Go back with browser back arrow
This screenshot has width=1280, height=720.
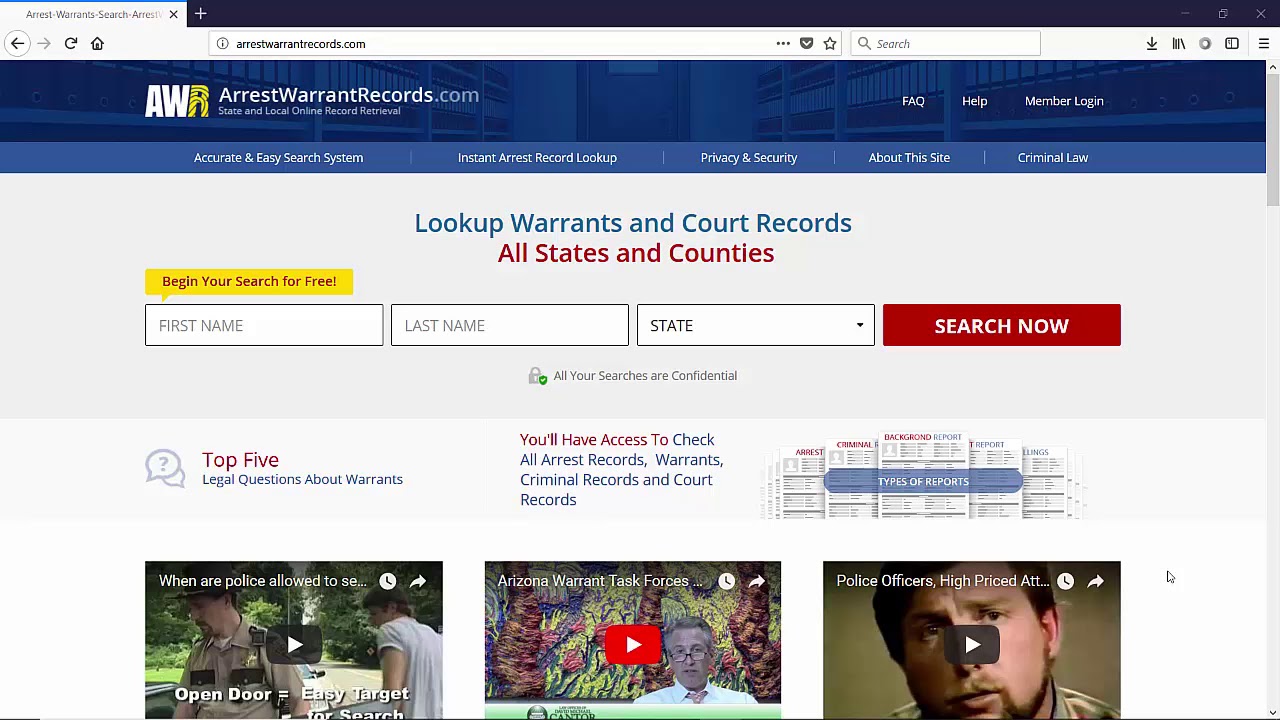(x=17, y=44)
